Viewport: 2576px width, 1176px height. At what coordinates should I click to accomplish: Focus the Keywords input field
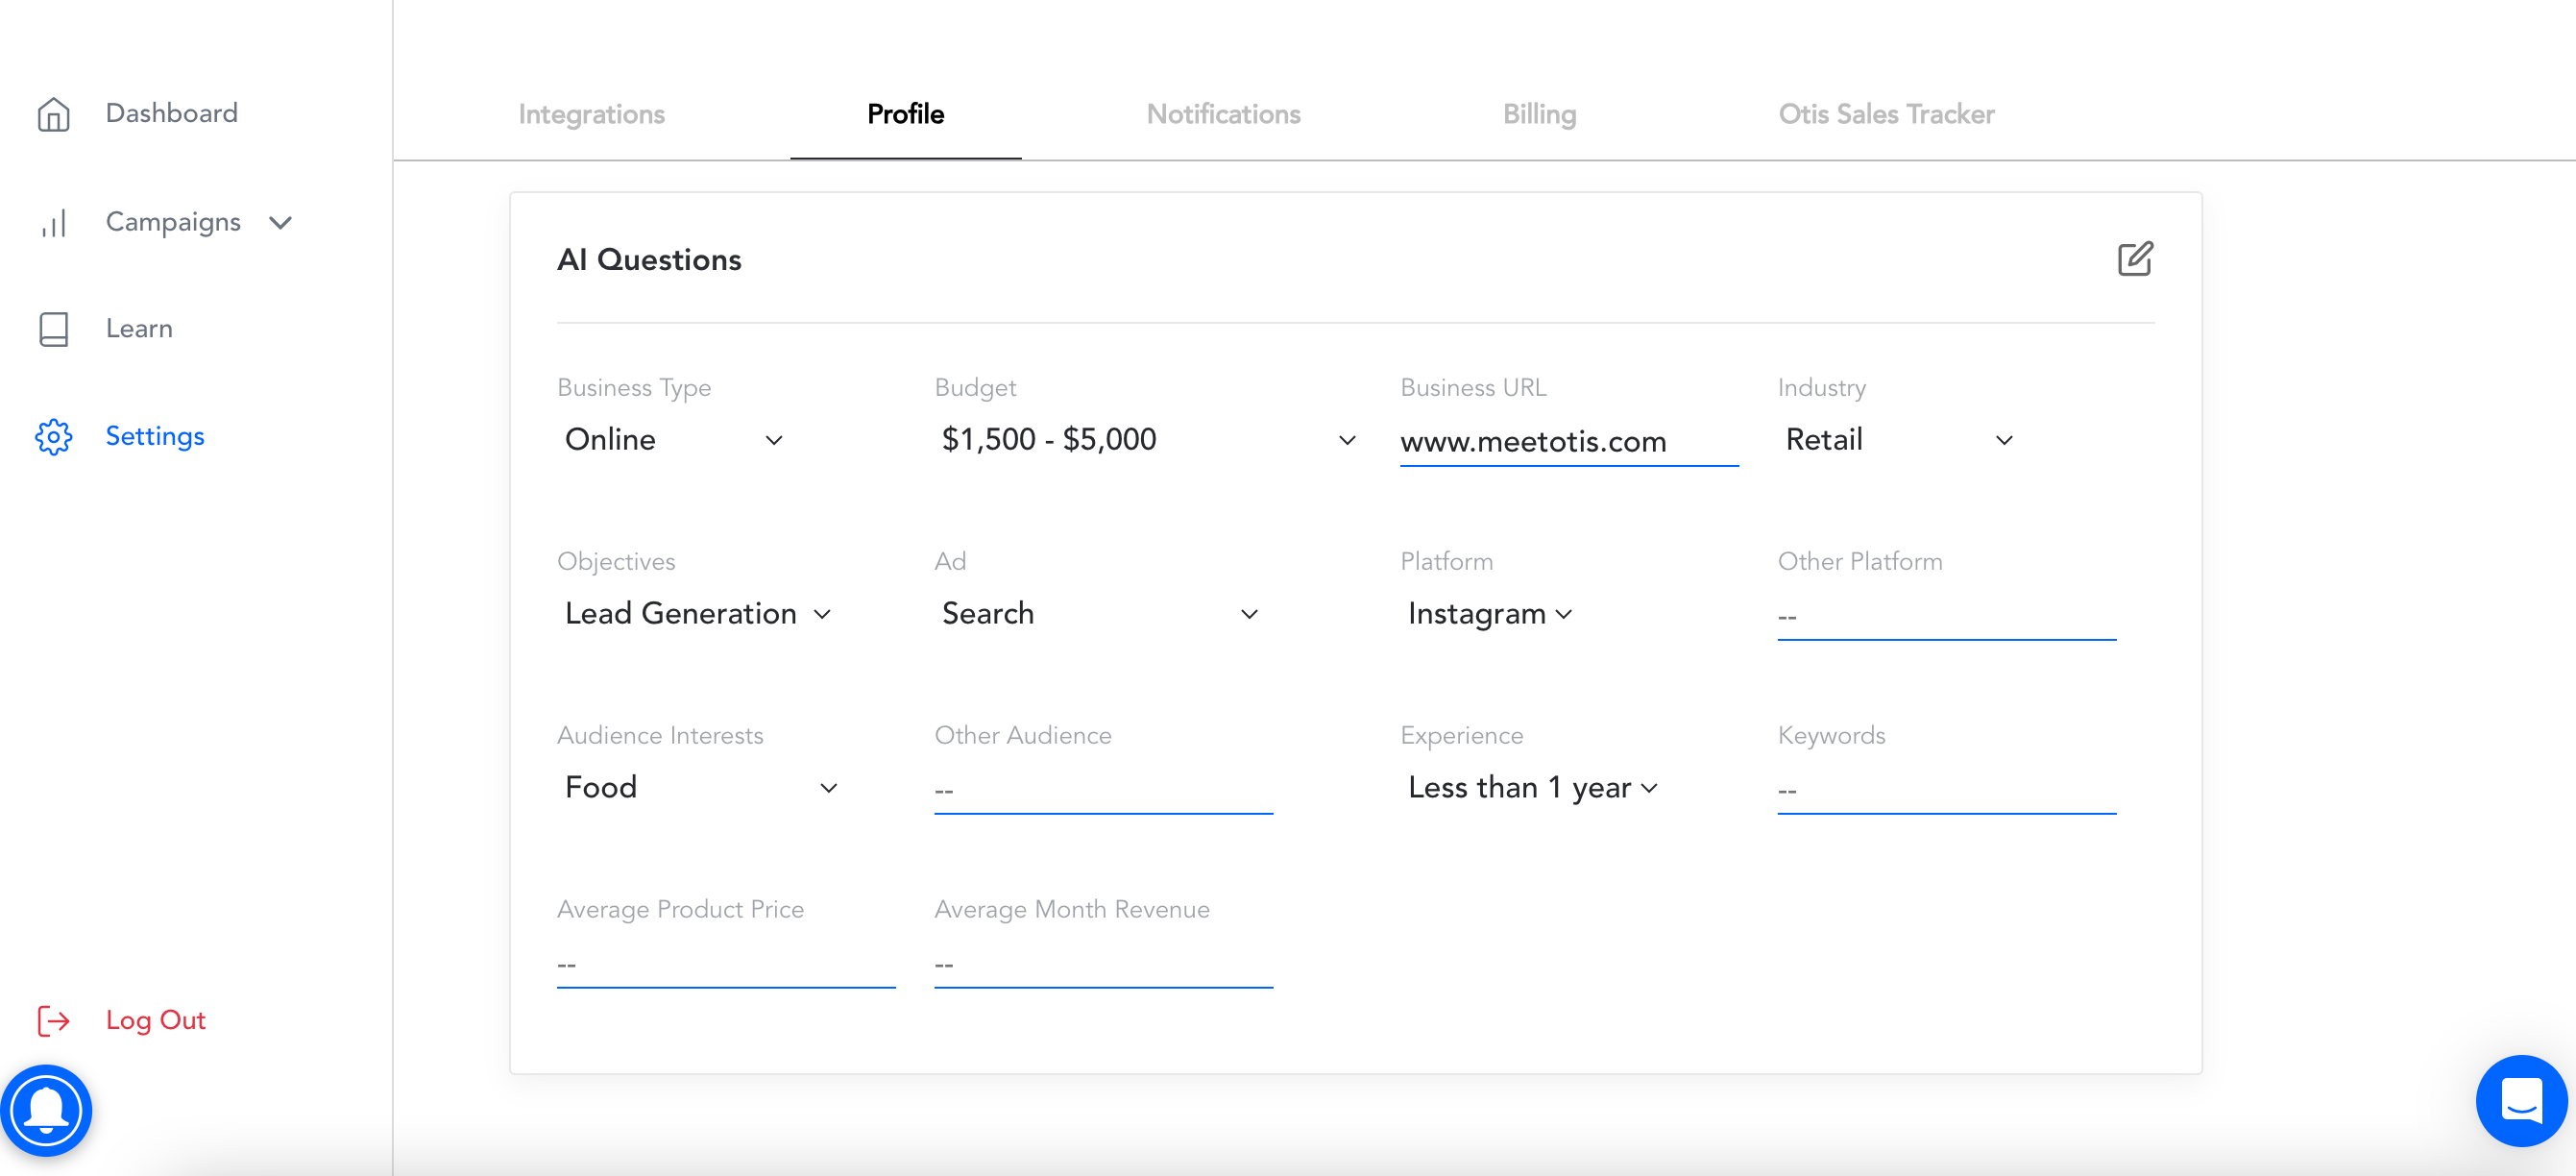(x=1946, y=790)
